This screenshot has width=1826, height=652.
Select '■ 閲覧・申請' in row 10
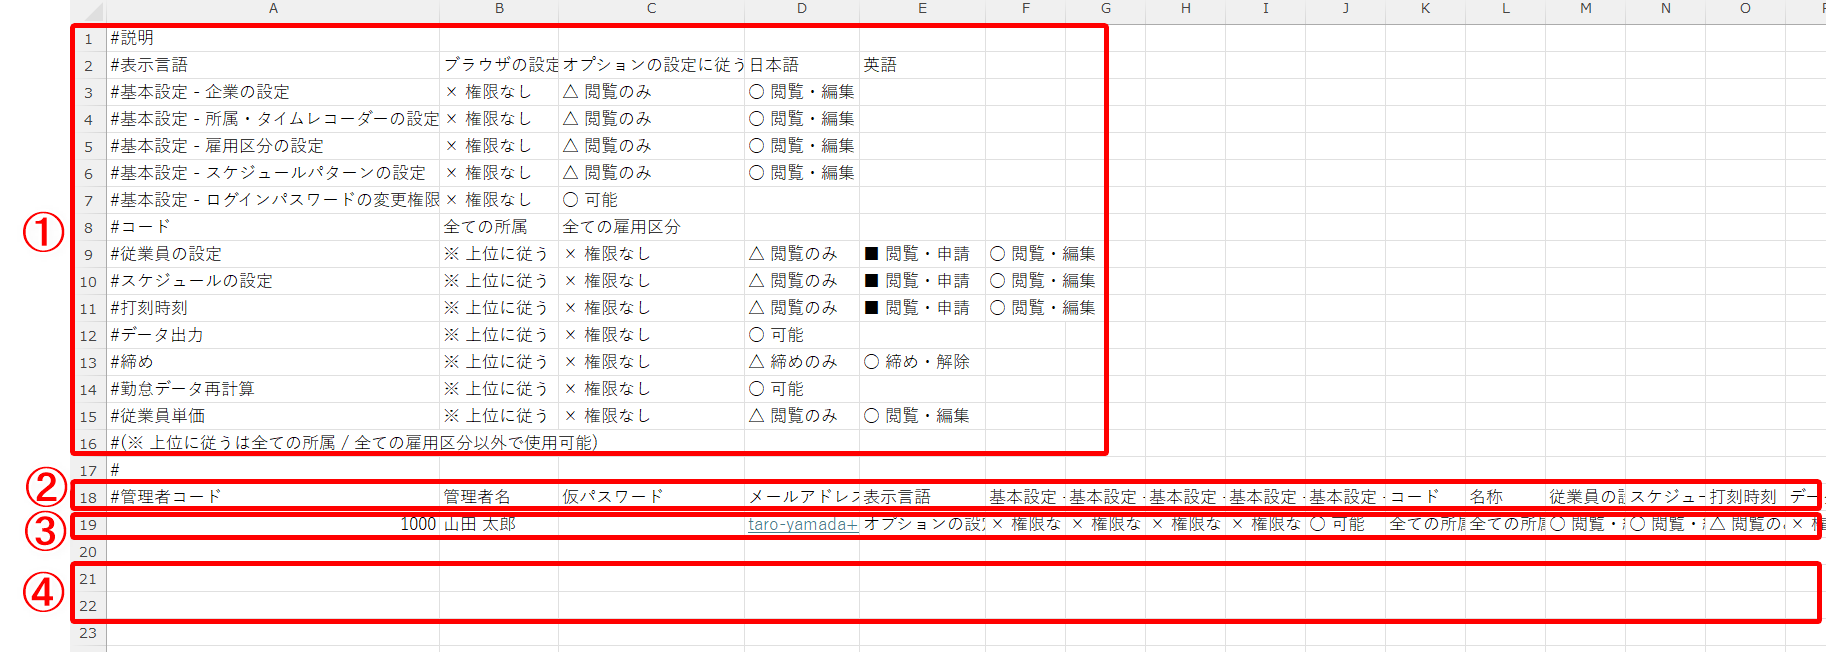tap(922, 281)
